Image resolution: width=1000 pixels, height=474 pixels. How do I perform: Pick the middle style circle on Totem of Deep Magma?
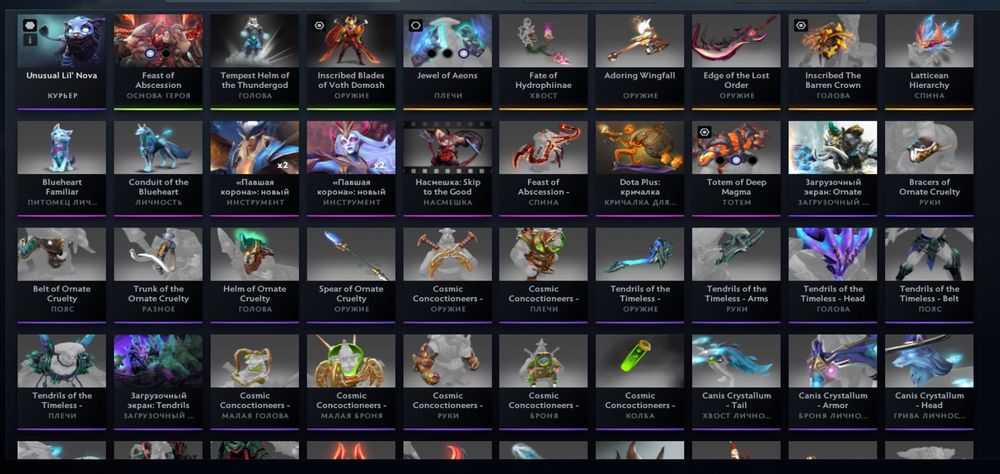tap(736, 160)
